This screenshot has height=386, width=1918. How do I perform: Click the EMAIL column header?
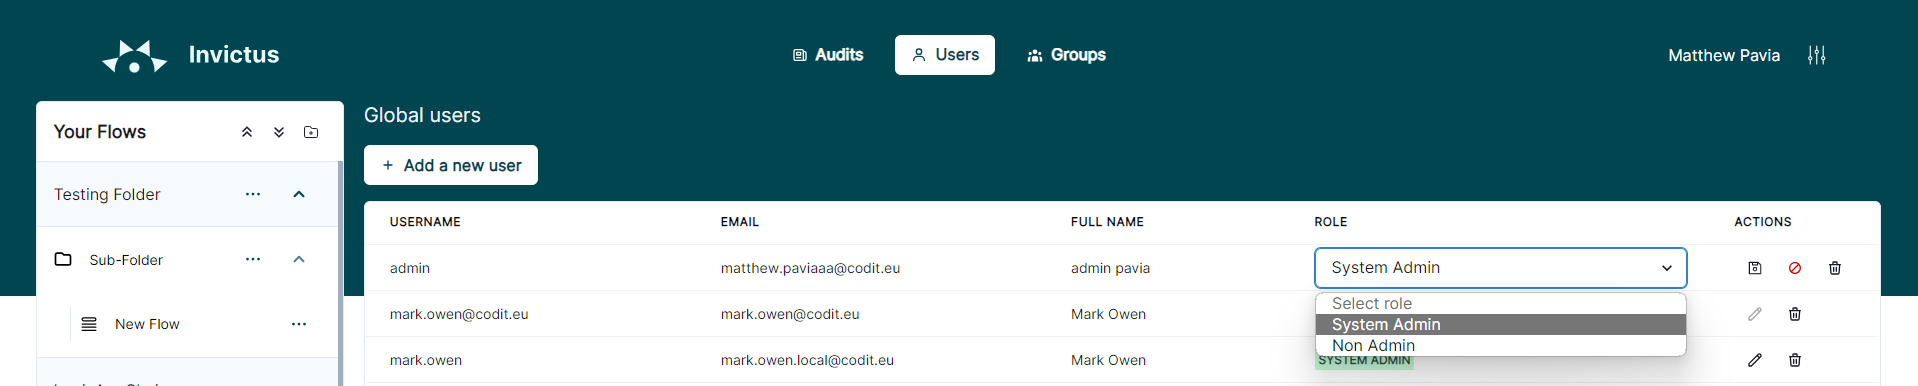click(x=740, y=222)
